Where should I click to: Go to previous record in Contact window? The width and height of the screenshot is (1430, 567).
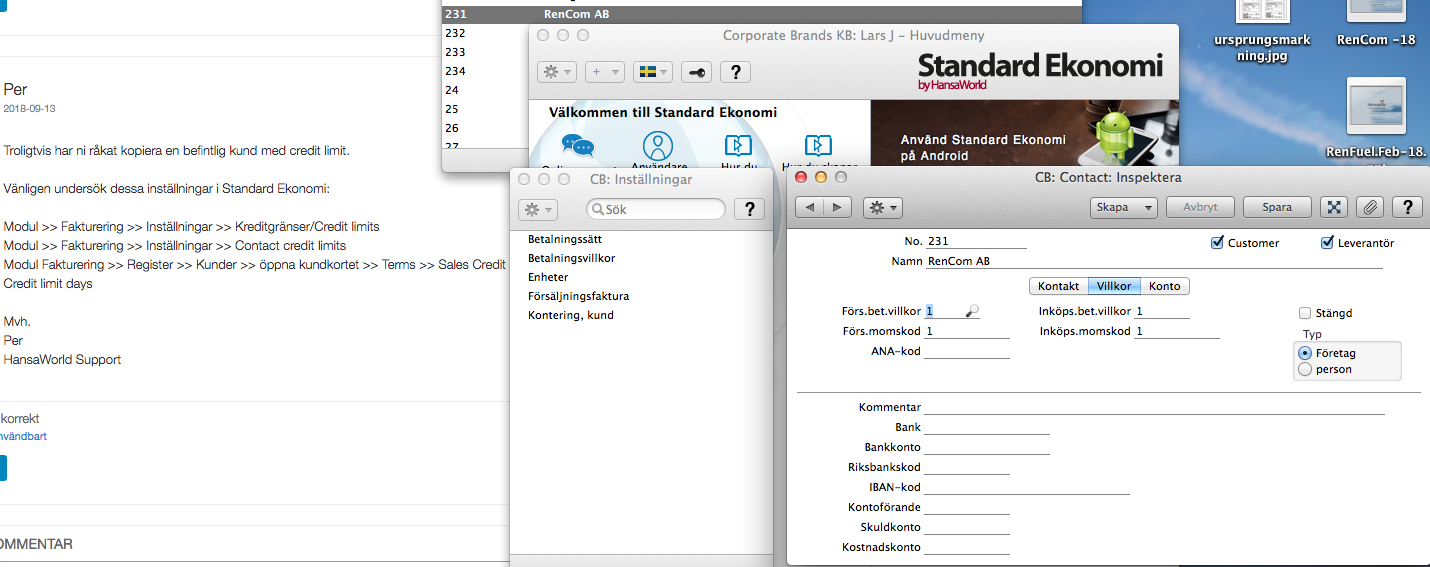(x=809, y=207)
